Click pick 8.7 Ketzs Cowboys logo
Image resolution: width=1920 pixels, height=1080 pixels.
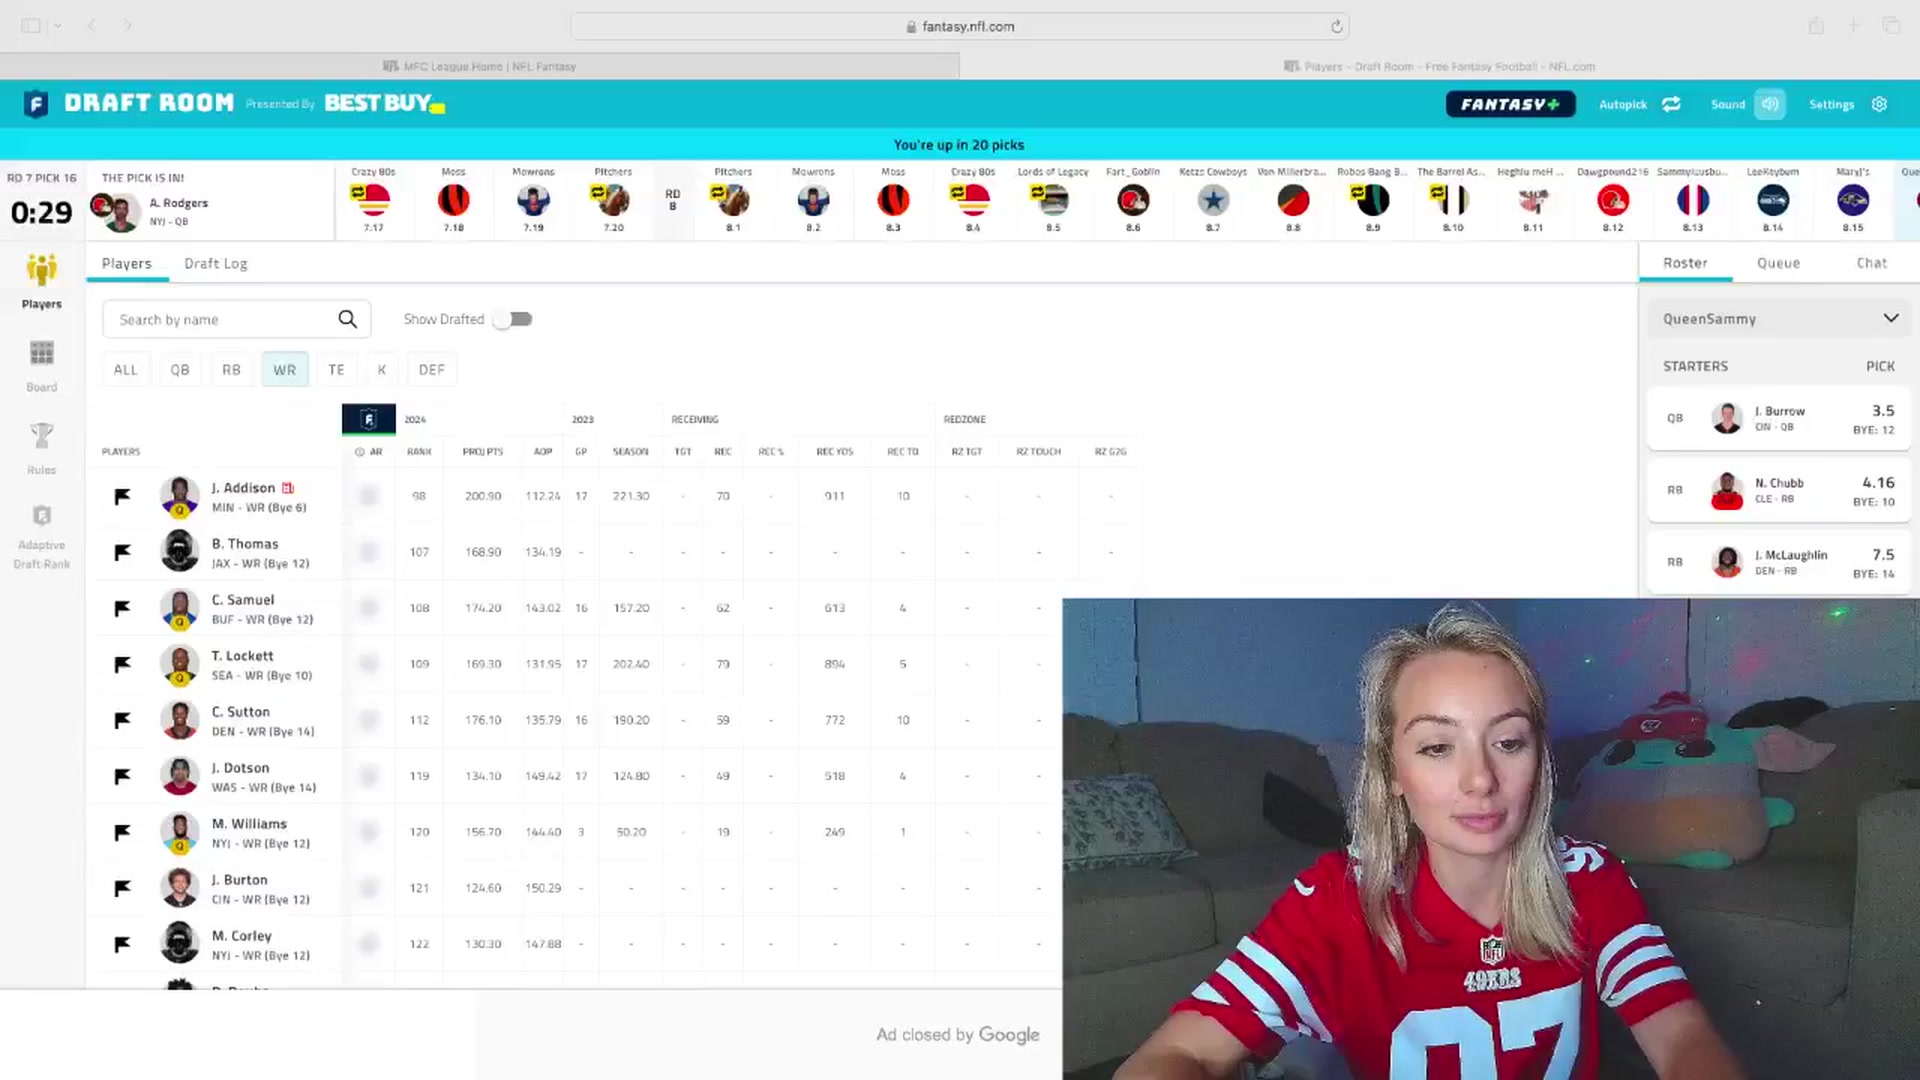tap(1213, 200)
